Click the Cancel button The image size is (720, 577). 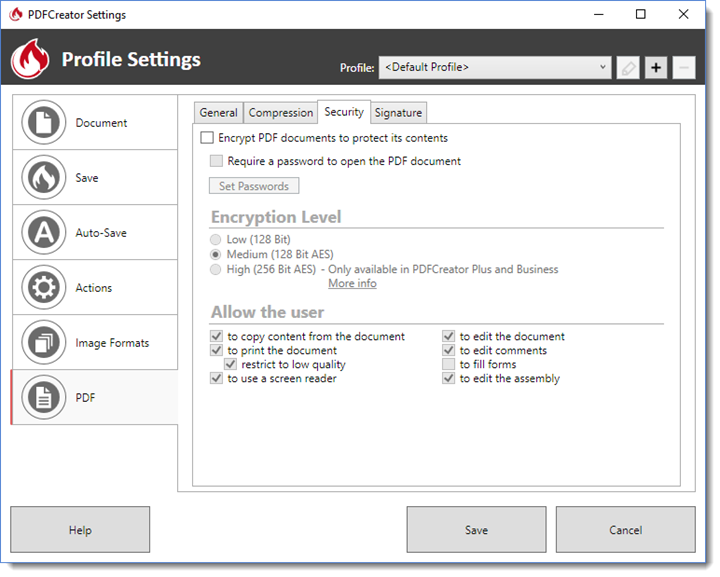(x=625, y=530)
